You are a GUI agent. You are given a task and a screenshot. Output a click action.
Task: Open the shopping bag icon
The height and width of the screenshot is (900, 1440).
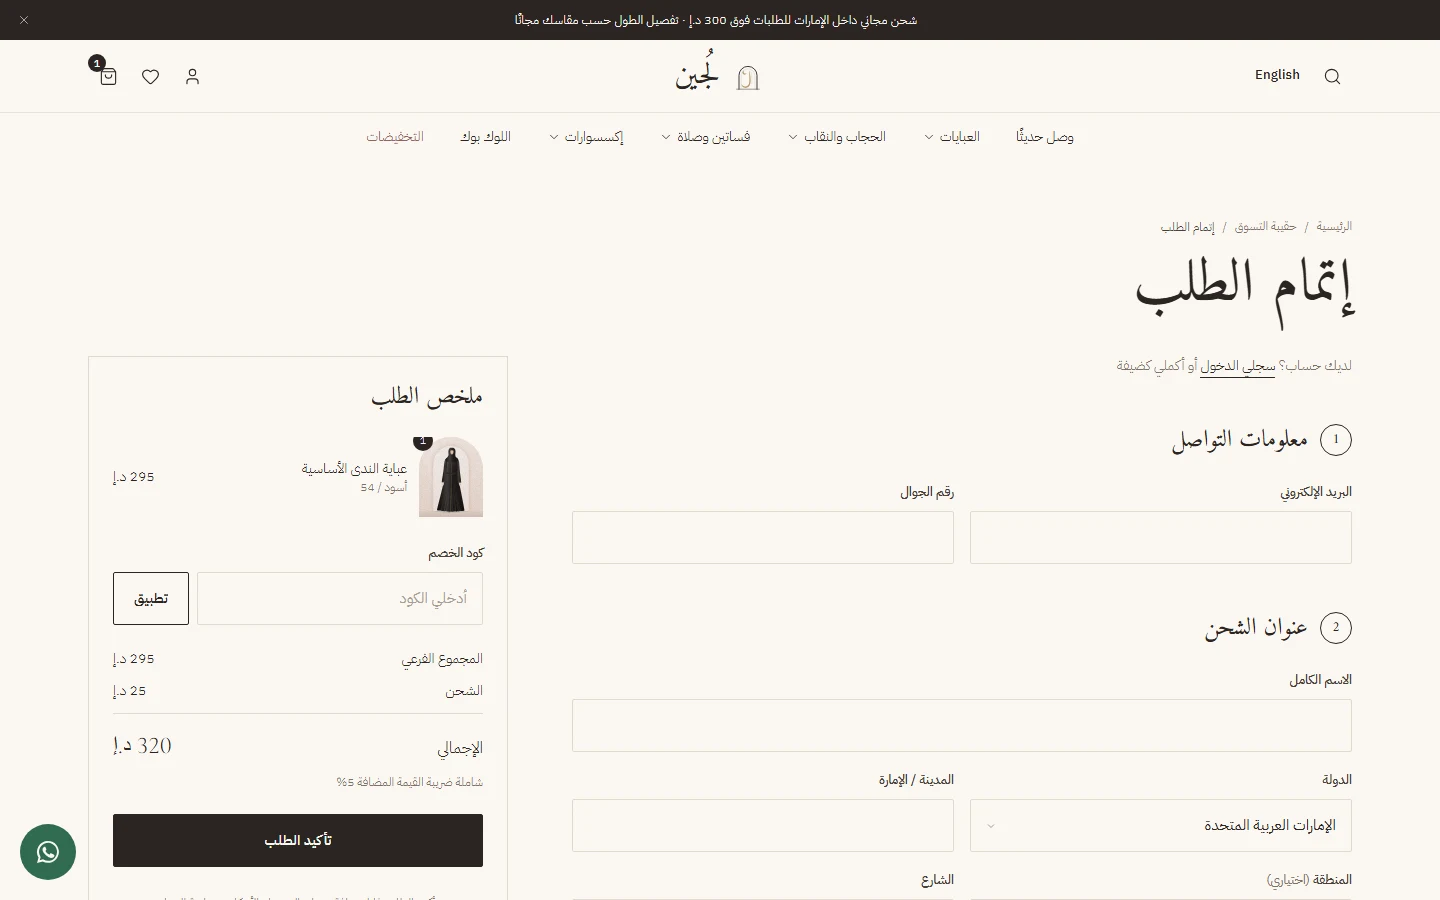[108, 77]
